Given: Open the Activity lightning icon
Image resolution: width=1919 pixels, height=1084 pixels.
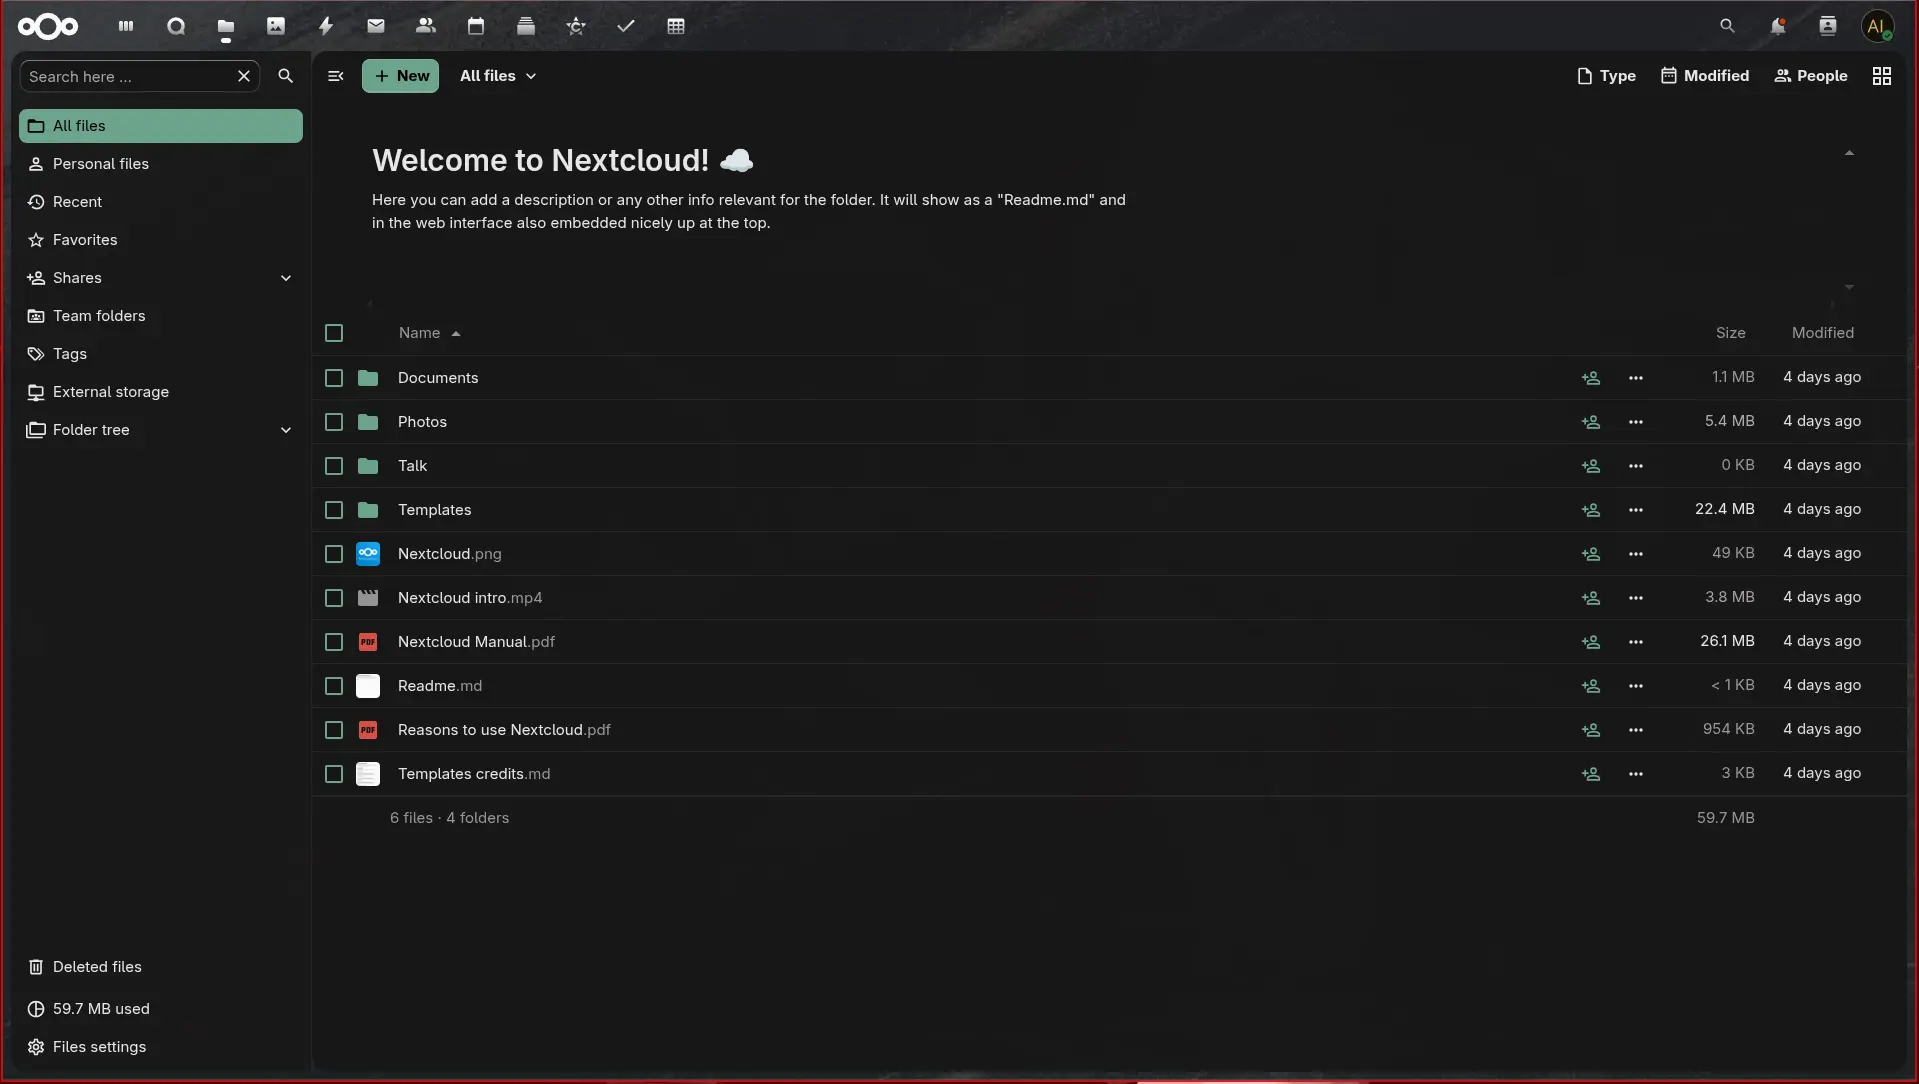Looking at the screenshot, I should 326,26.
